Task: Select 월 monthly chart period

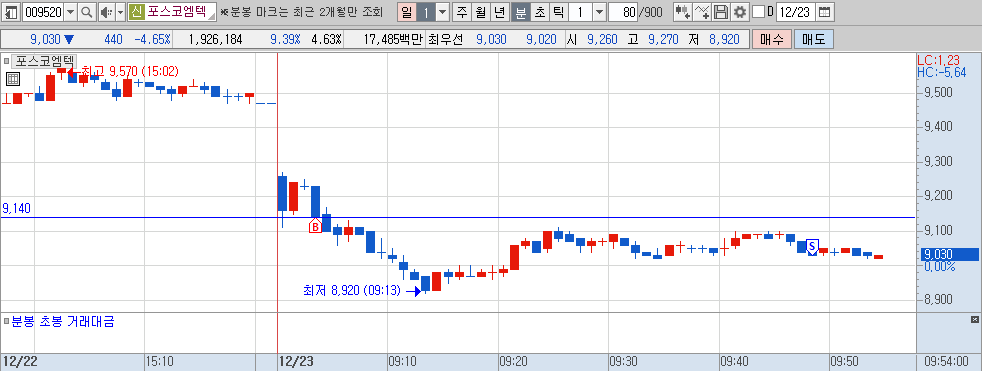Action: (x=480, y=11)
